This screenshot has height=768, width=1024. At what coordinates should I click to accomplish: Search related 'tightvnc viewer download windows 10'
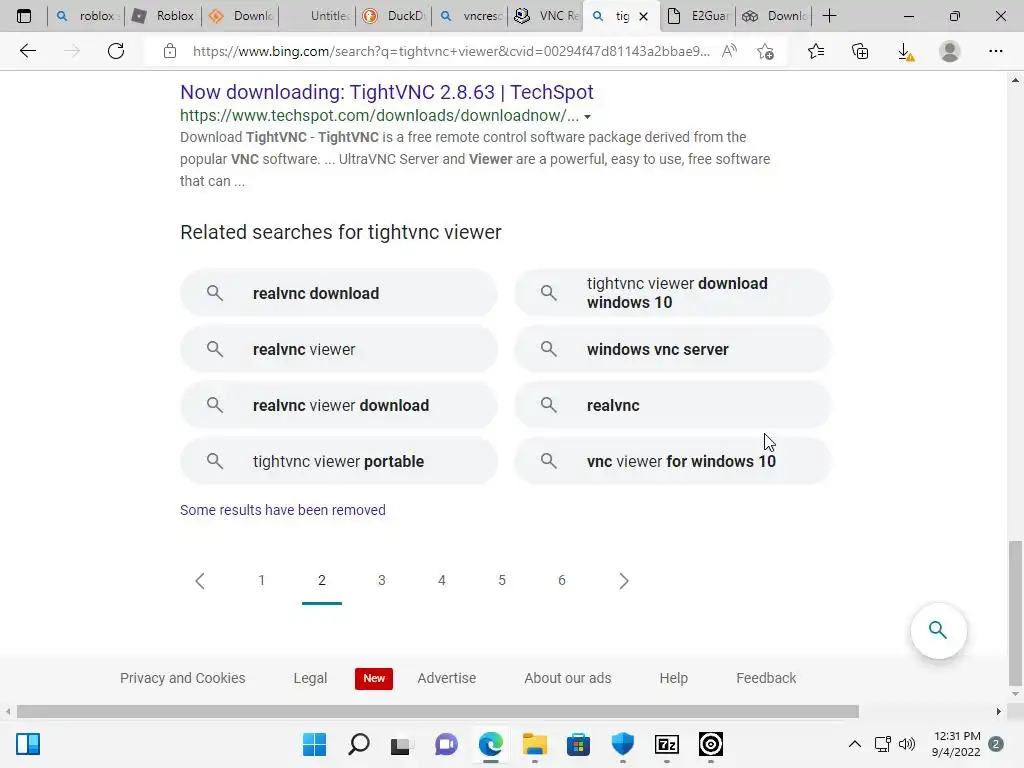pos(673,293)
